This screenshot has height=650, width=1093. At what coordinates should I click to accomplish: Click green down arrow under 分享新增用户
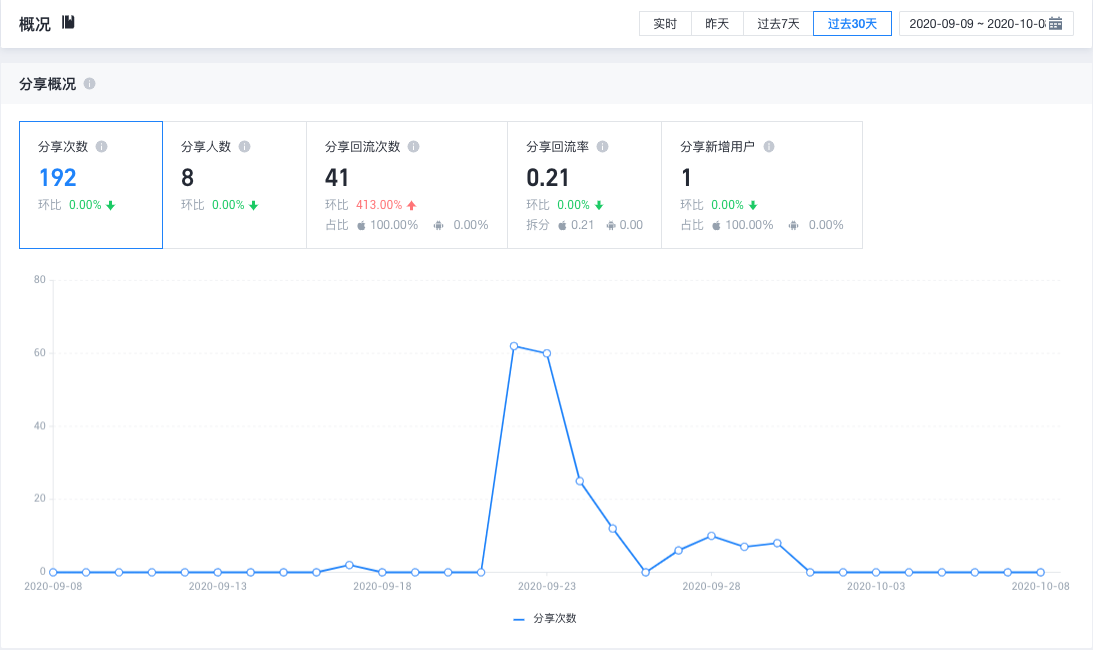tap(753, 205)
